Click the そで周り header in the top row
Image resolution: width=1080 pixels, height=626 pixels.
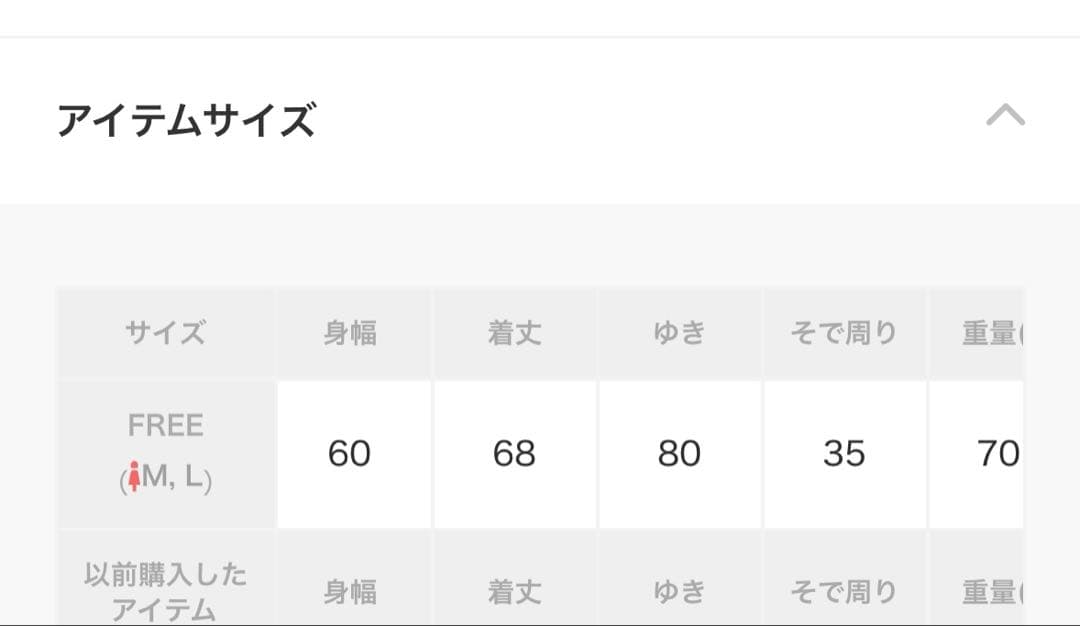844,333
